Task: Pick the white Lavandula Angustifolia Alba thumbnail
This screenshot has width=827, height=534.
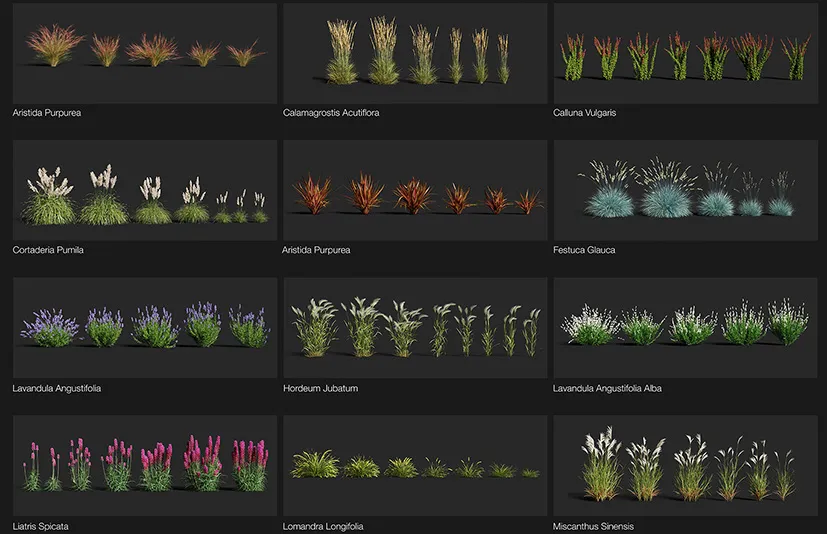Action: (x=686, y=328)
